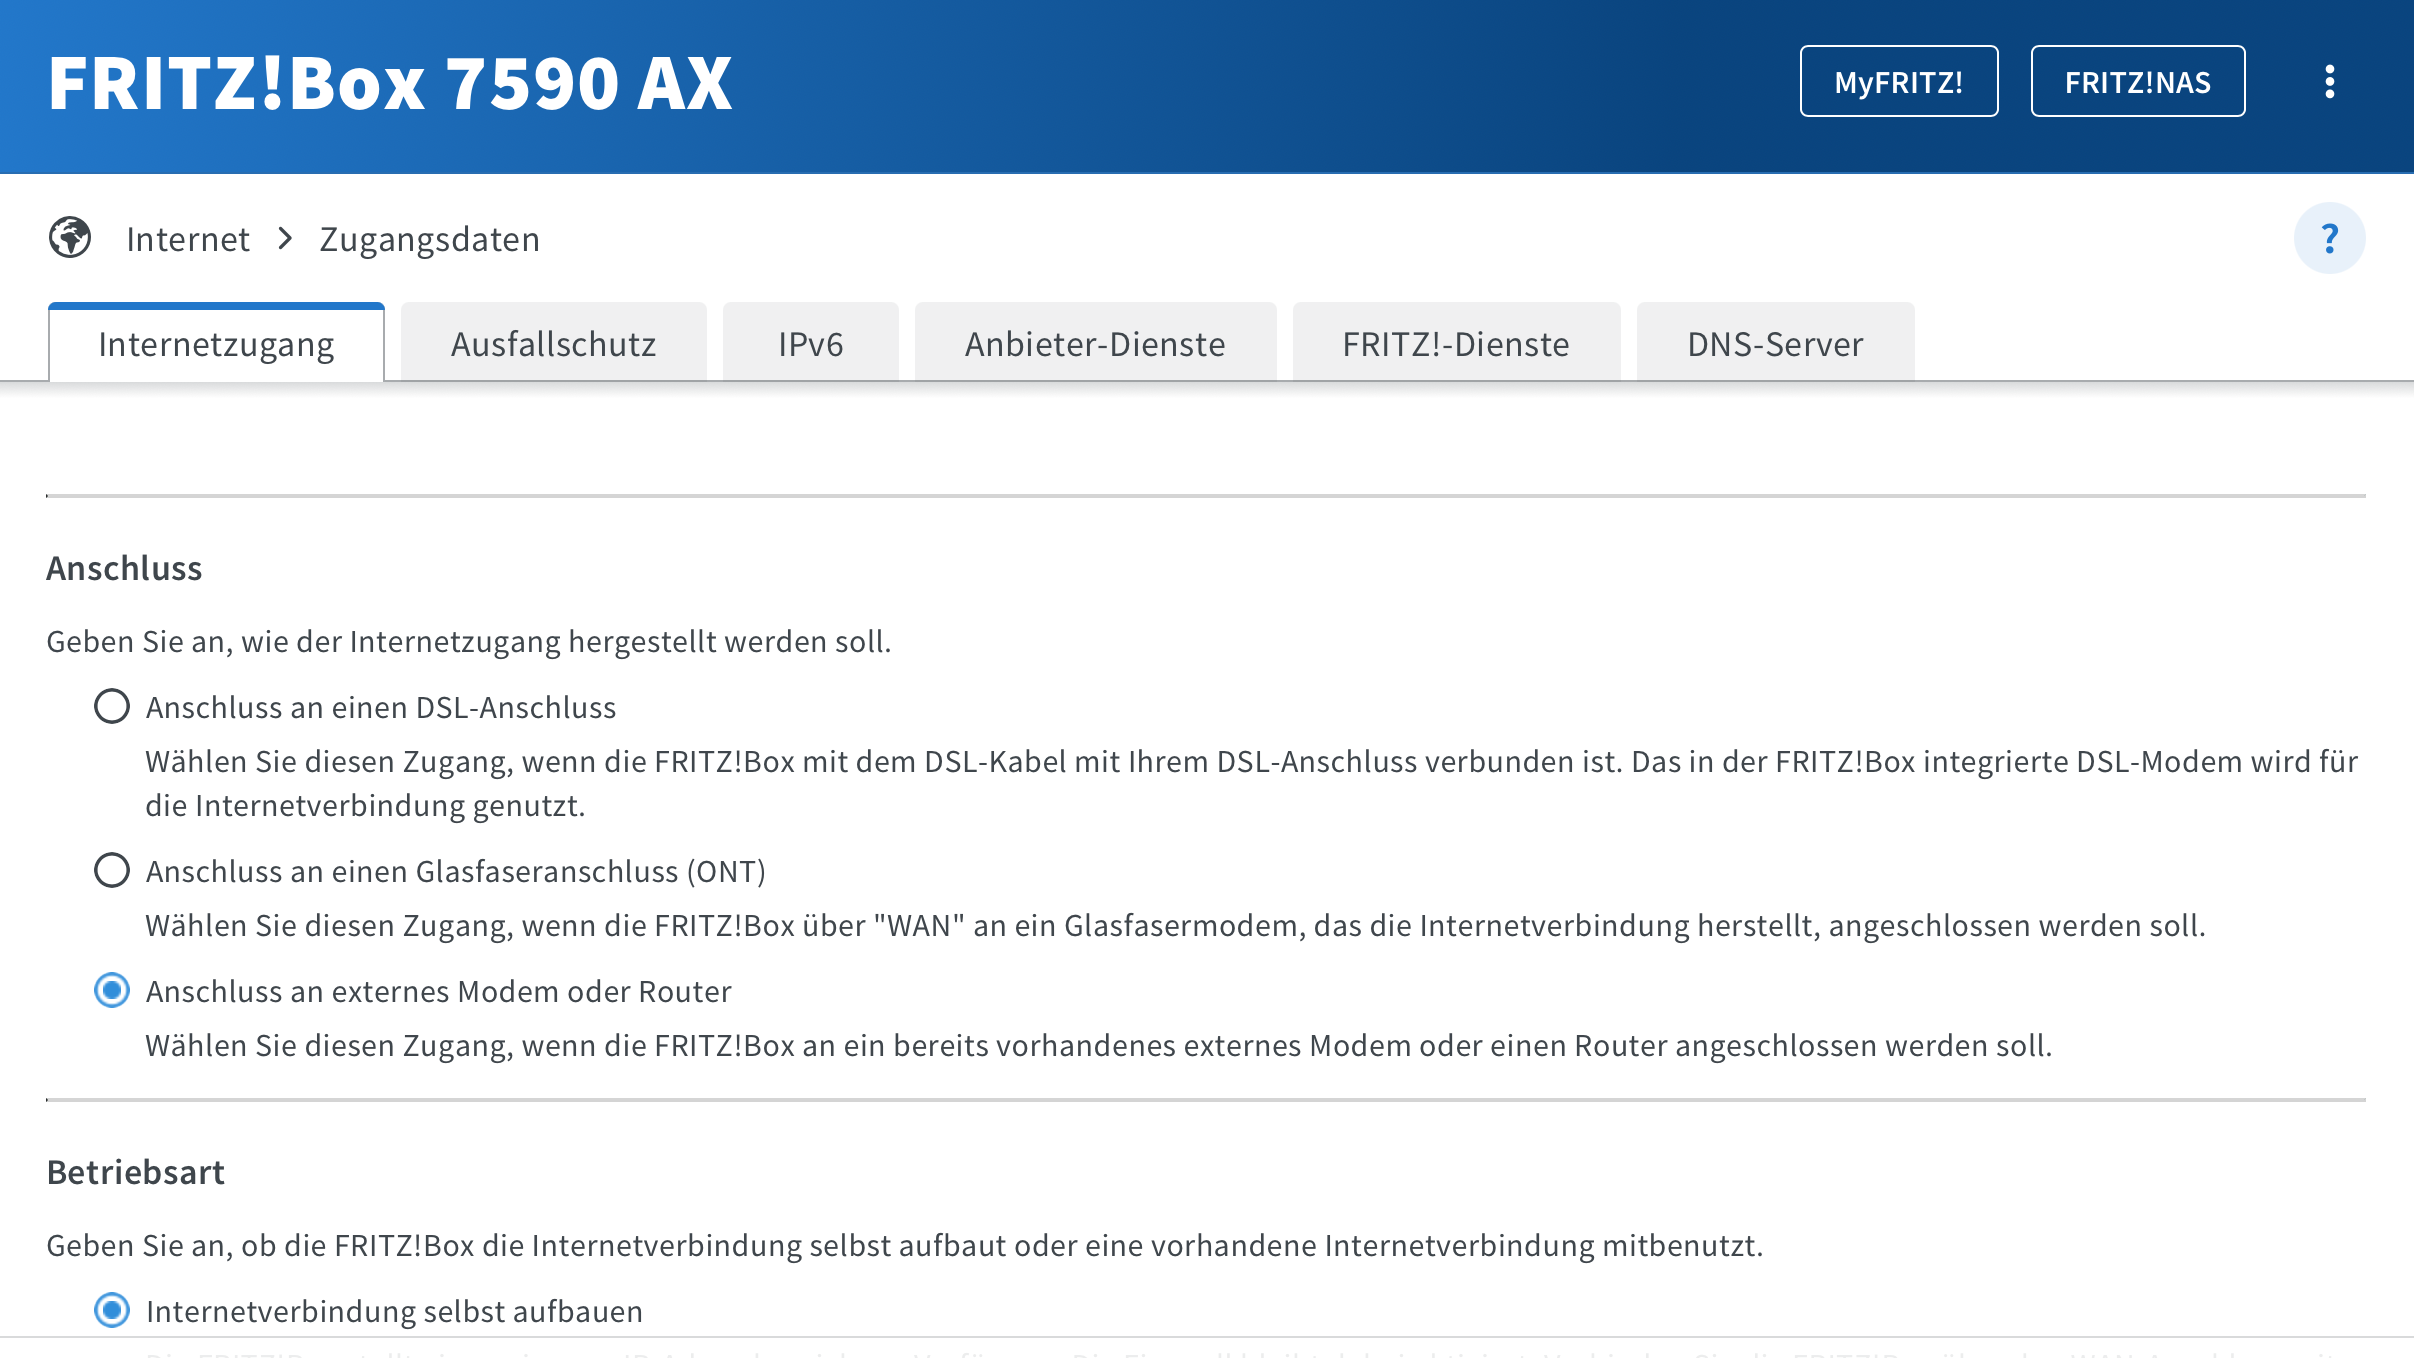Viewport: 2418px width, 1358px height.
Task: Open the three-dot overflow menu
Action: point(2329,82)
